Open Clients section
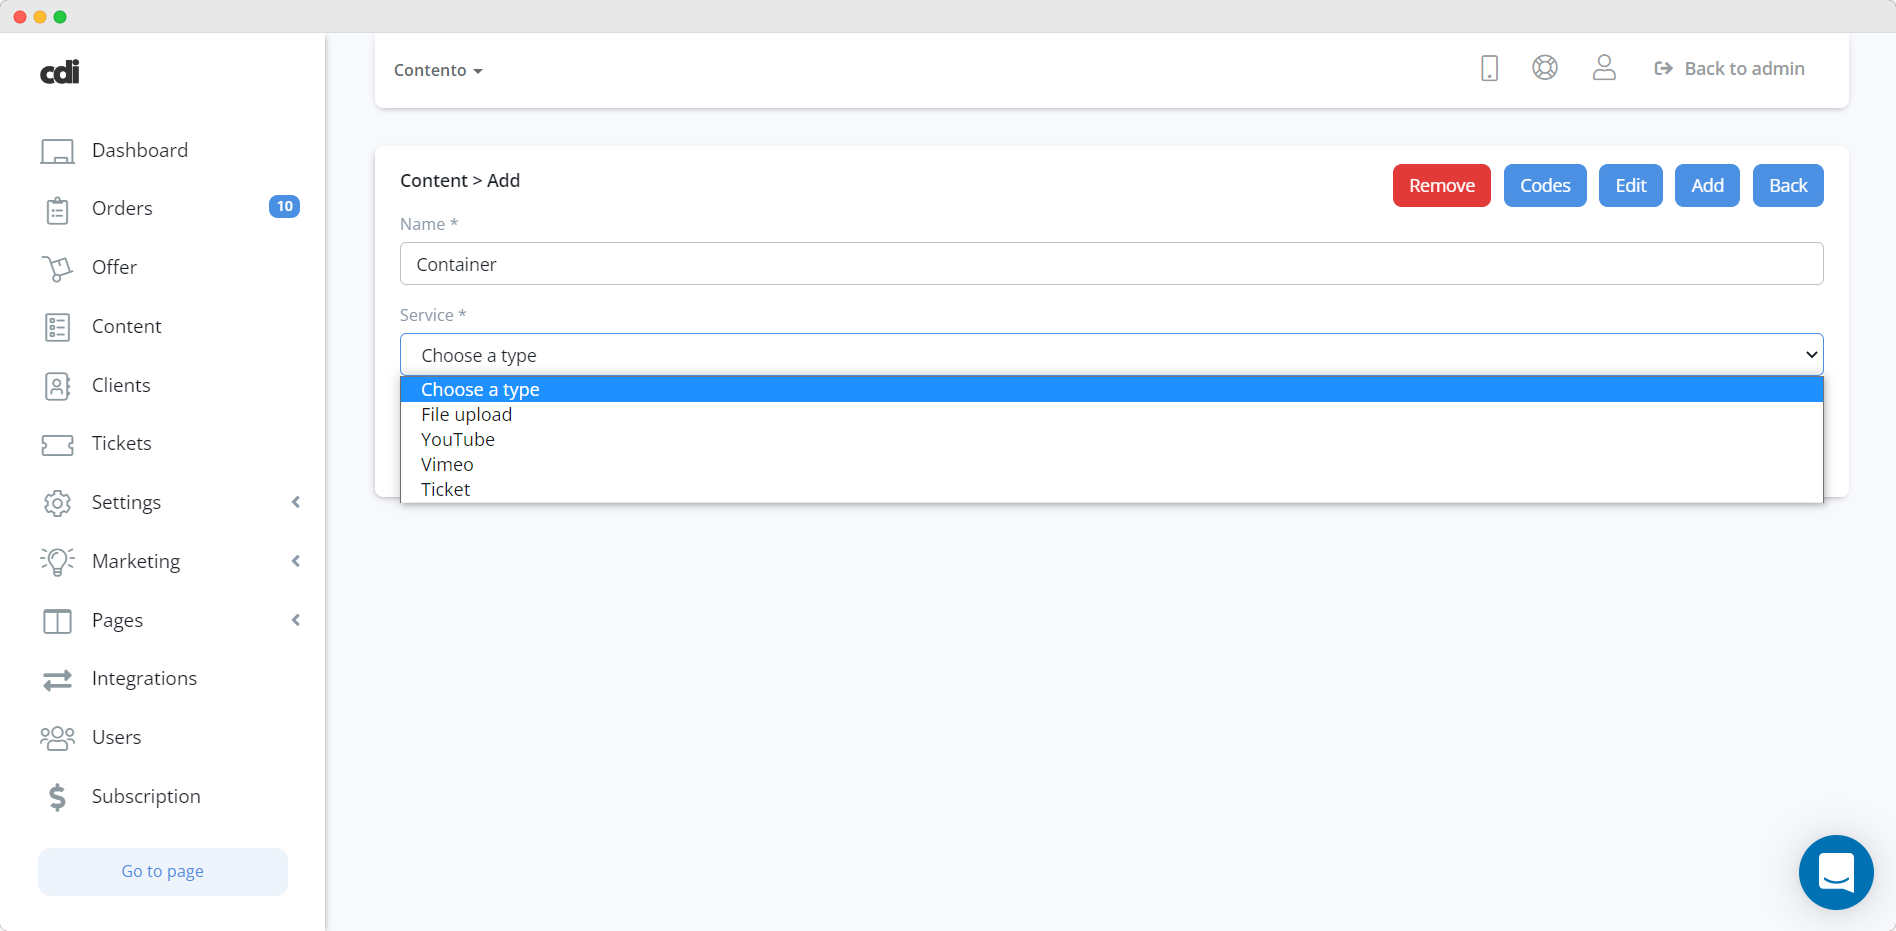 [121, 385]
